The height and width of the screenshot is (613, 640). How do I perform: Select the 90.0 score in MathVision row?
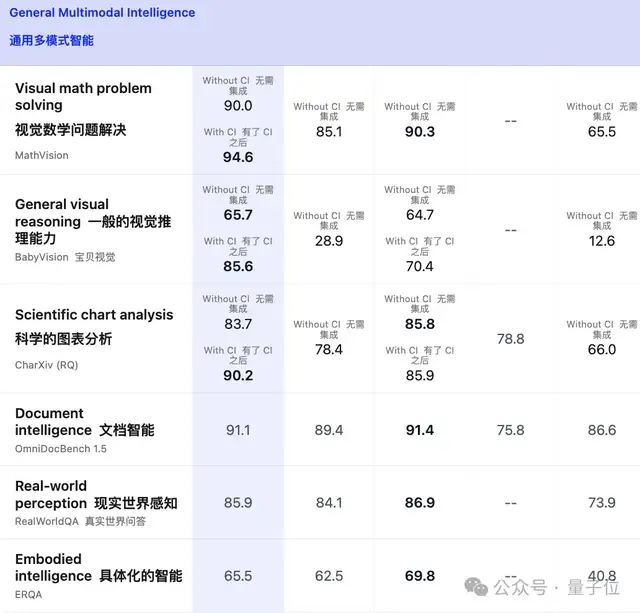pos(238,106)
